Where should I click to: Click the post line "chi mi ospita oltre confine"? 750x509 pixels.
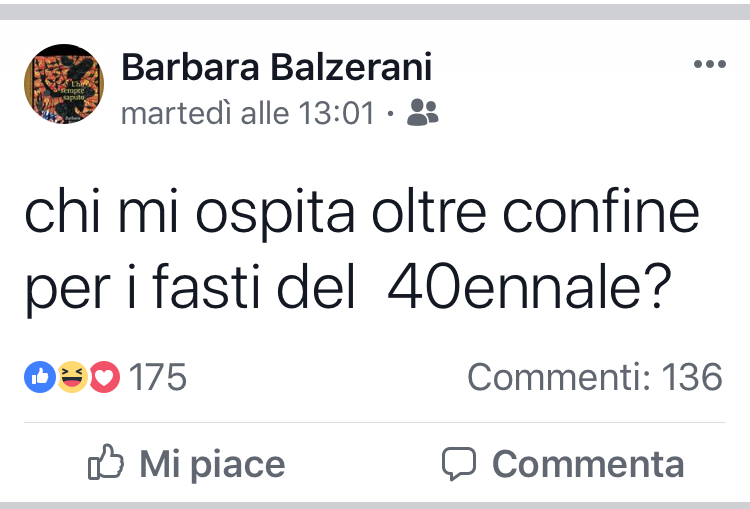tap(360, 216)
